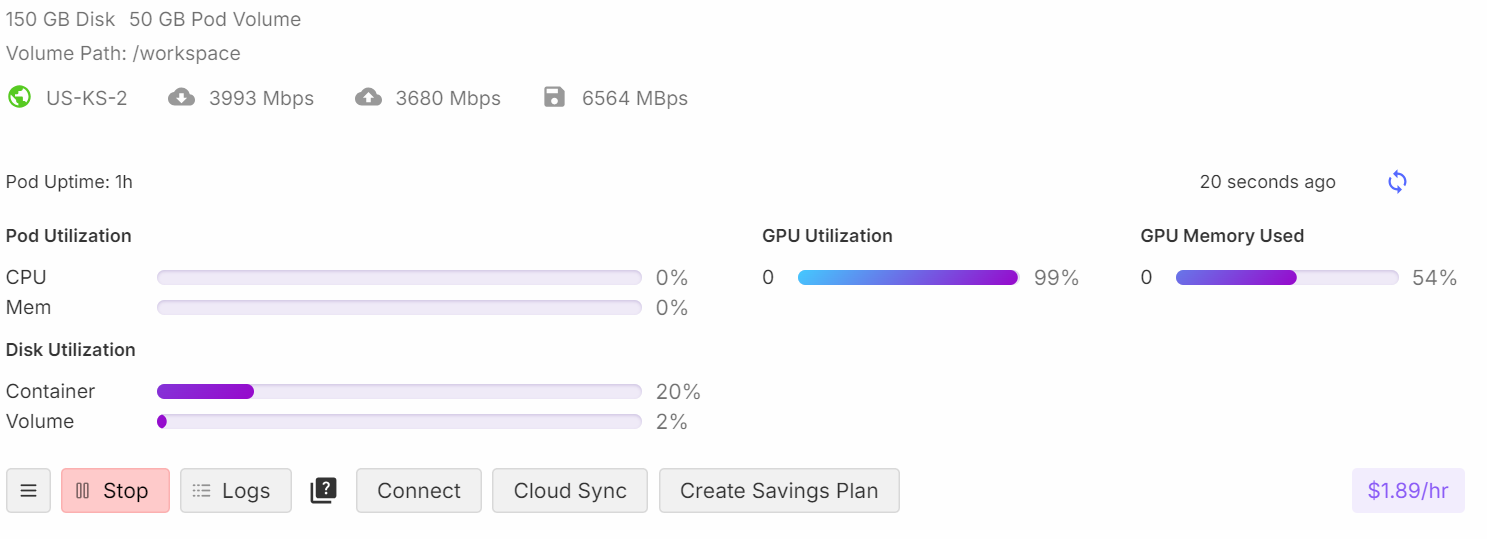Open the pod Logs
1487x539 pixels.
(236, 491)
